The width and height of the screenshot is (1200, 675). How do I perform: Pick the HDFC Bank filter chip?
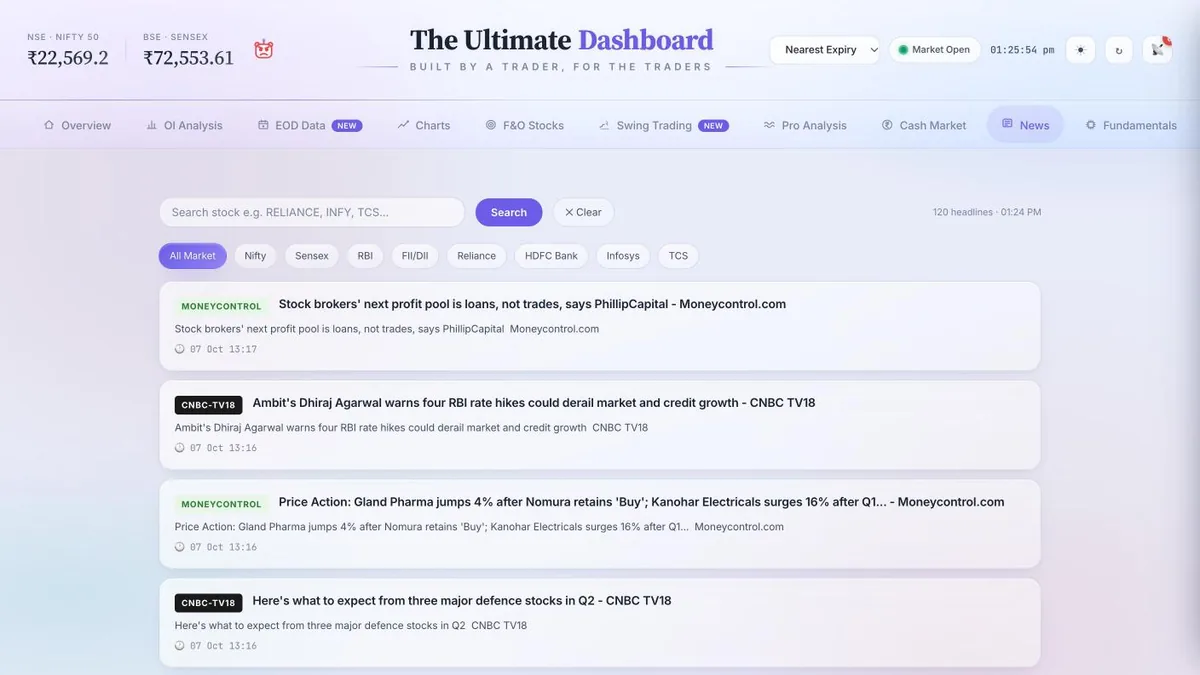[552, 256]
